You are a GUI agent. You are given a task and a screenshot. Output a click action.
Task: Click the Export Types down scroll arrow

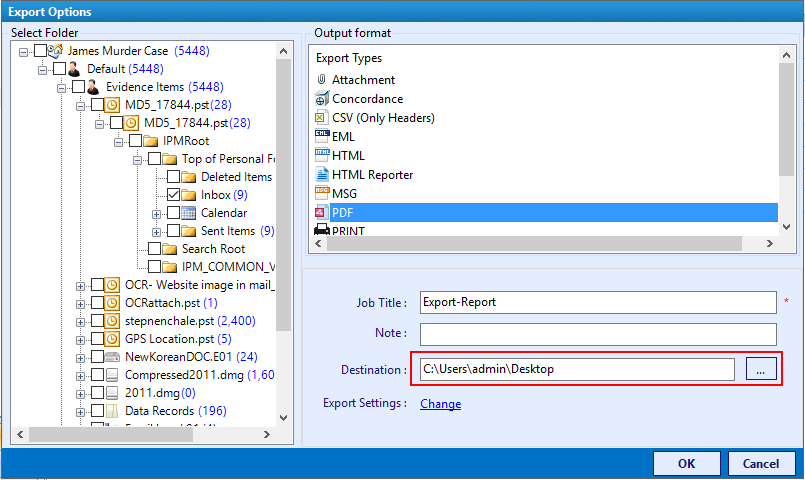point(787,226)
